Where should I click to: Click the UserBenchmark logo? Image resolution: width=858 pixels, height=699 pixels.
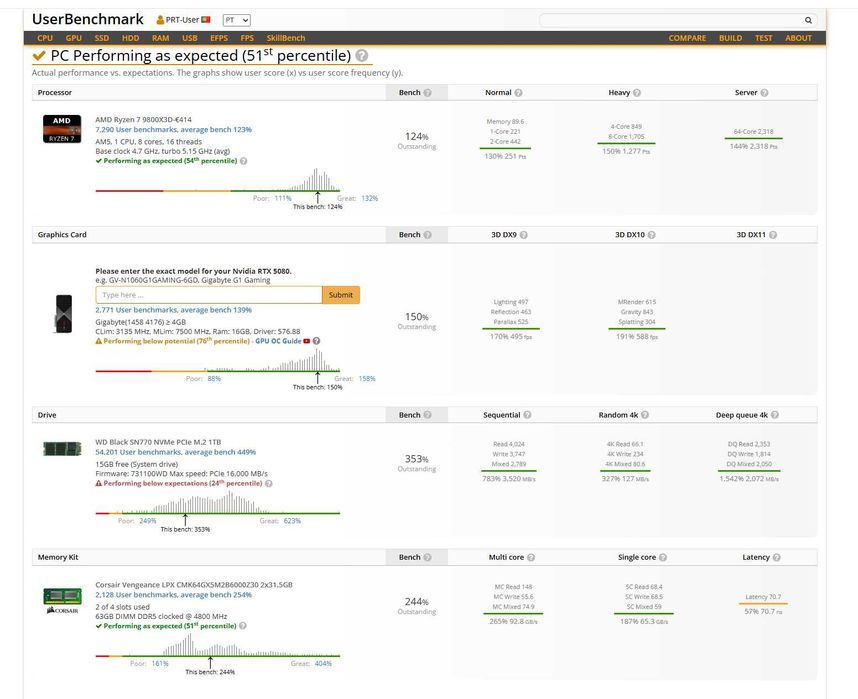(88, 19)
